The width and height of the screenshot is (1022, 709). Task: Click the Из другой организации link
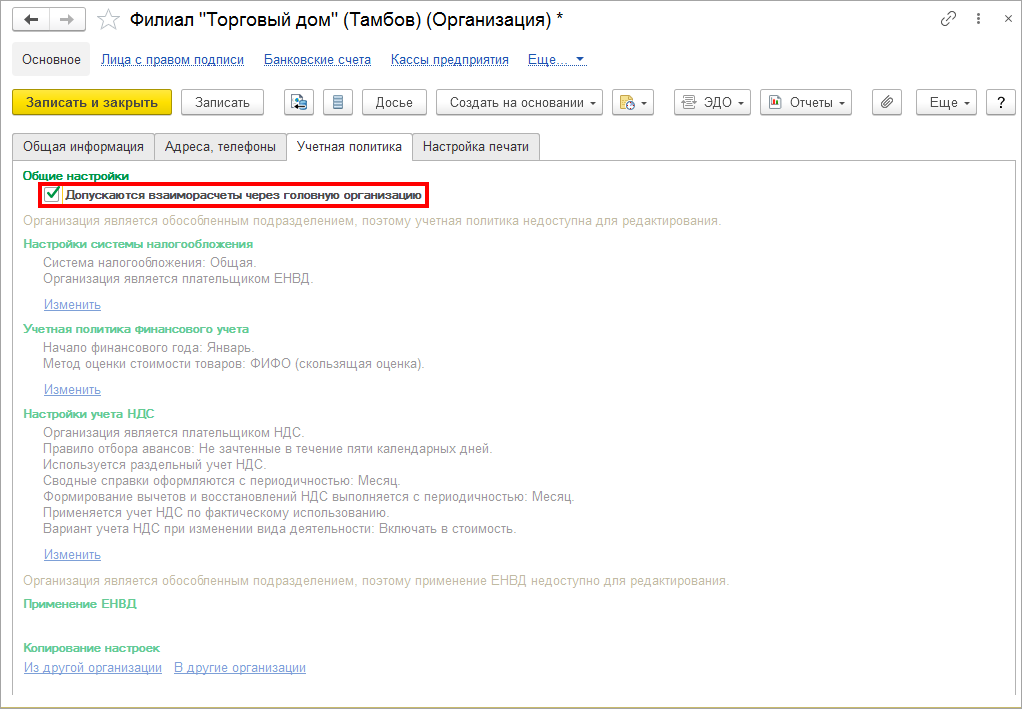pyautogui.click(x=93, y=668)
